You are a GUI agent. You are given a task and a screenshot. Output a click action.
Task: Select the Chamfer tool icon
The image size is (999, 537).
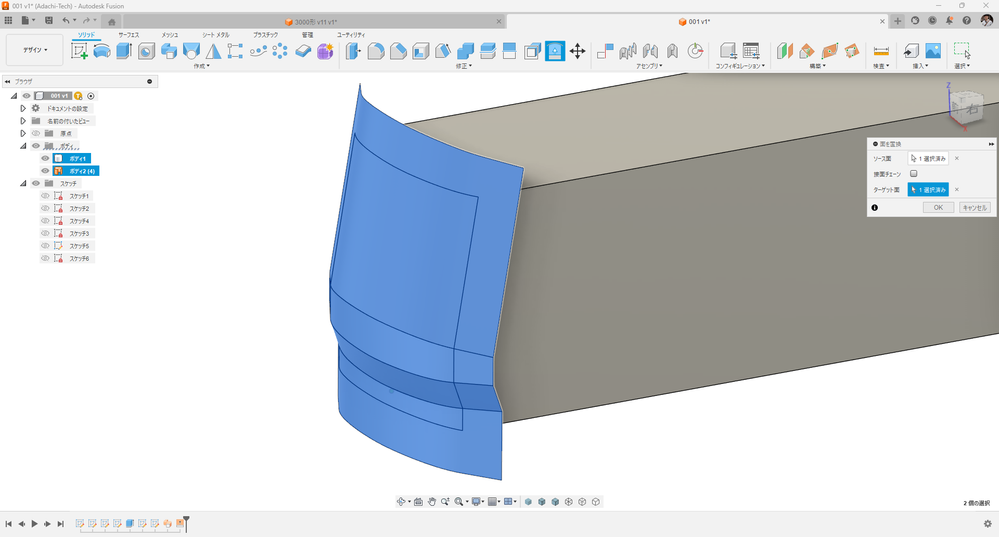tap(398, 51)
